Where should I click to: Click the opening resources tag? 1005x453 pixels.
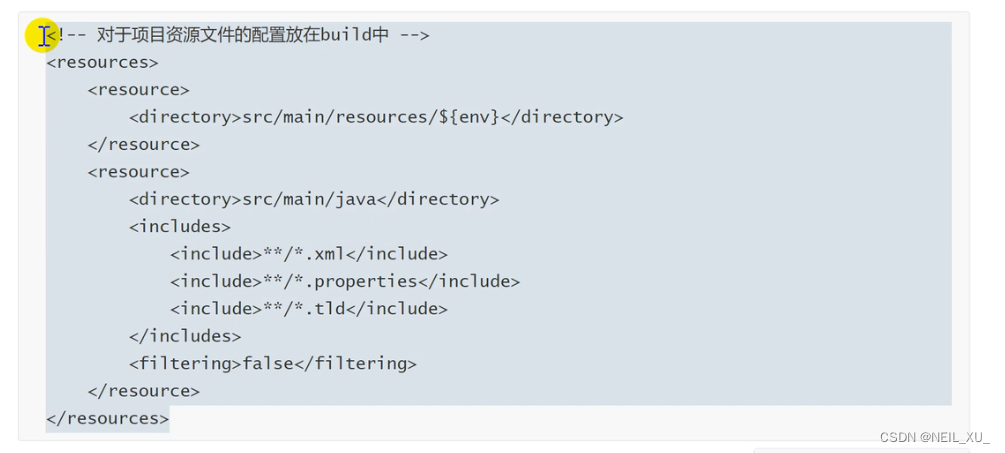(x=102, y=63)
